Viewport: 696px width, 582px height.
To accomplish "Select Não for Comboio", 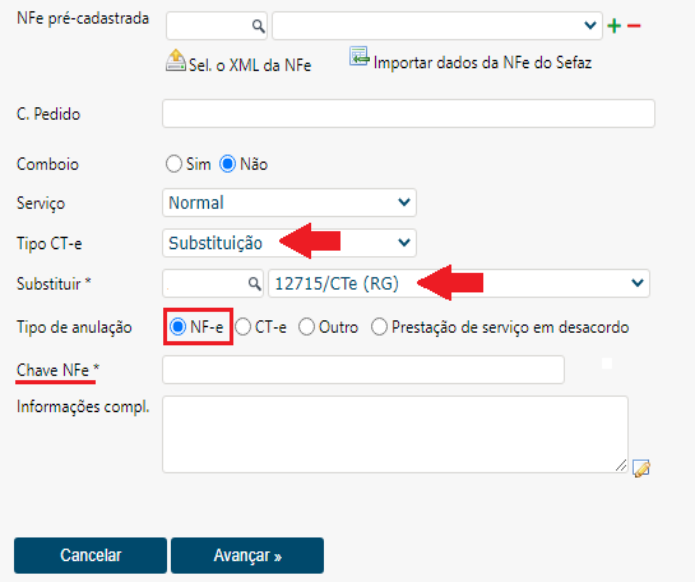I will (x=227, y=164).
